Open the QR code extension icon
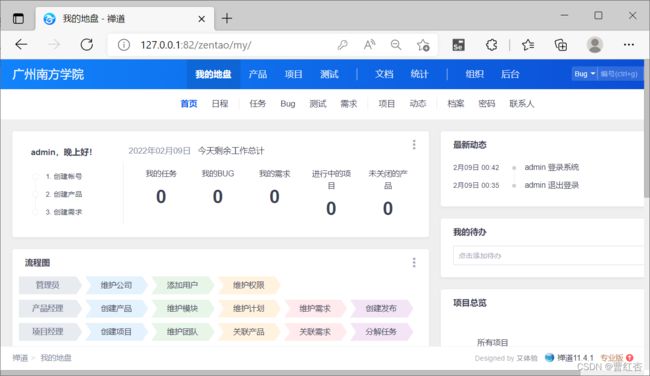 coord(458,45)
